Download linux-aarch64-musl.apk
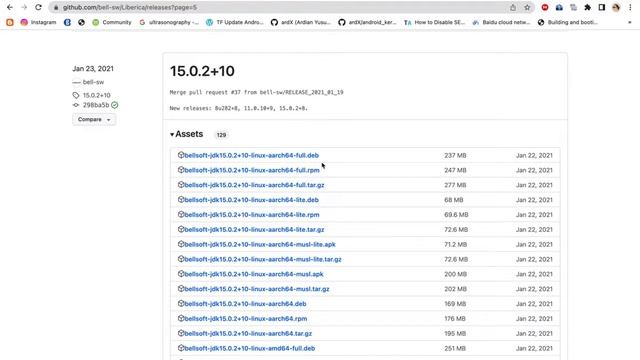This screenshot has height=360, width=640. pos(254,274)
